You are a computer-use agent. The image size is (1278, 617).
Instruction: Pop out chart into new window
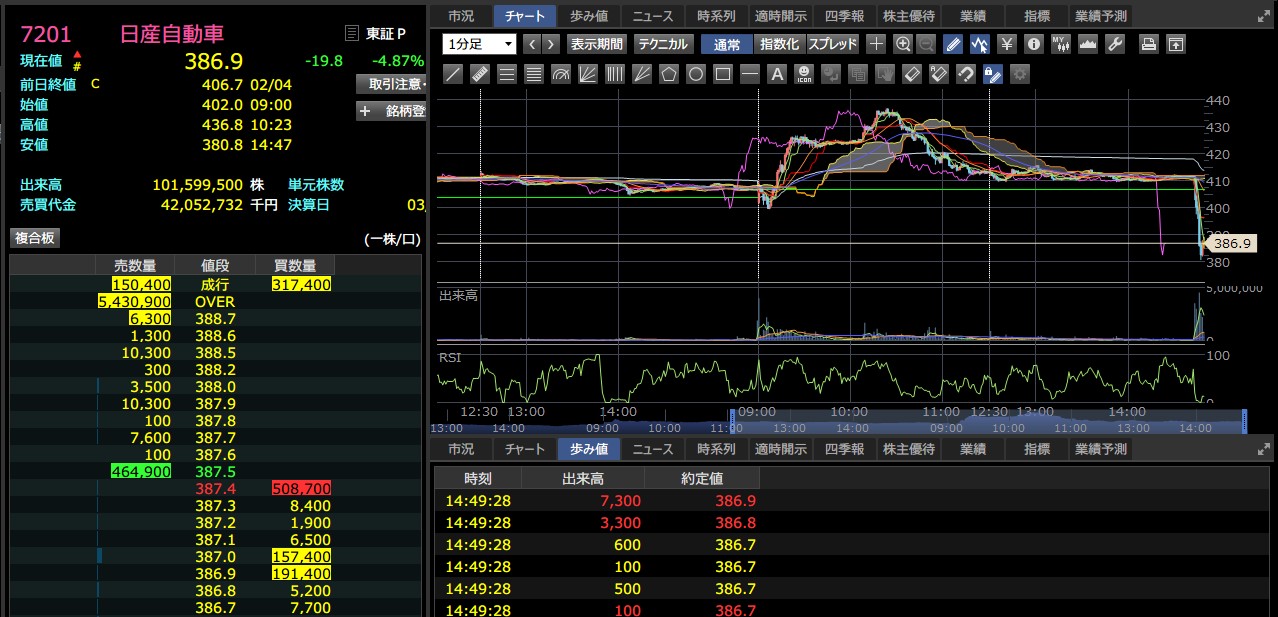[1177, 44]
